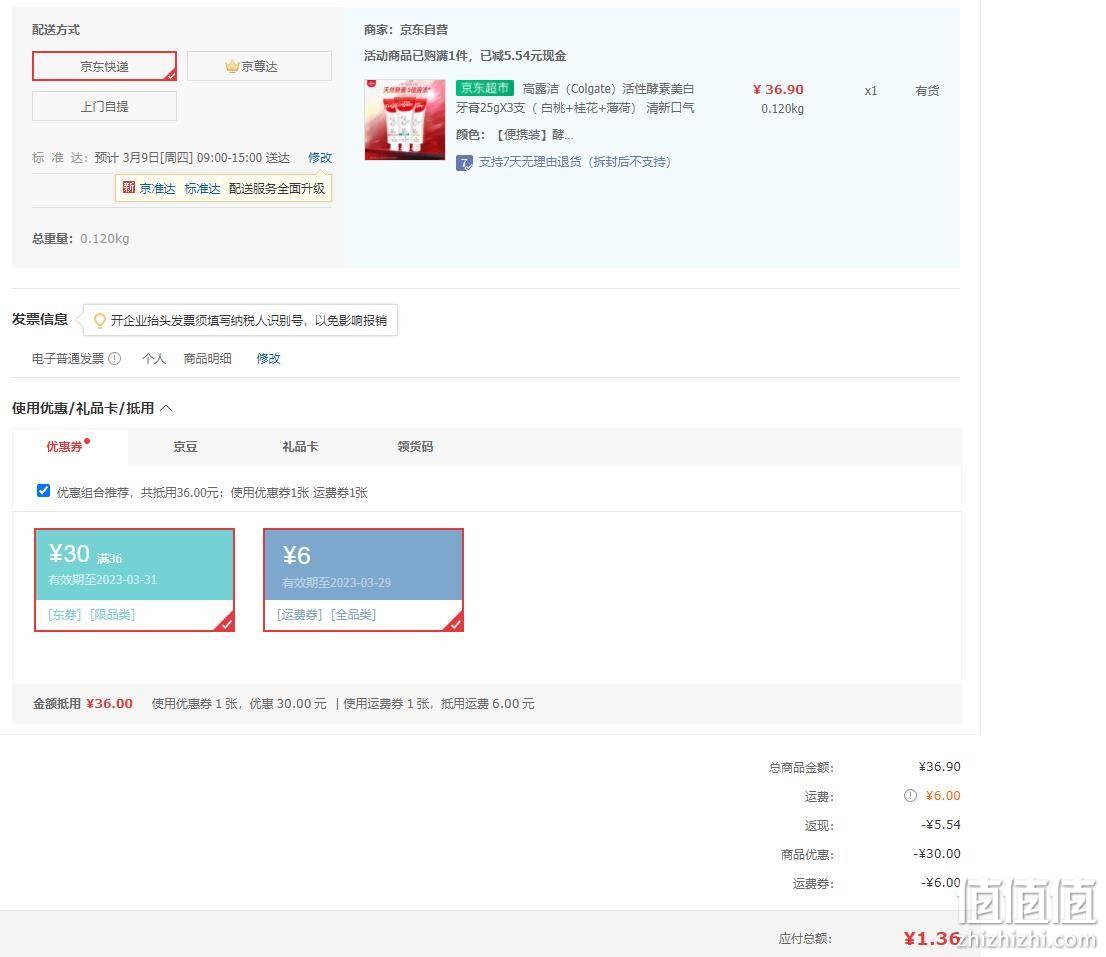Click the ¥36.90 product price

click(778, 90)
